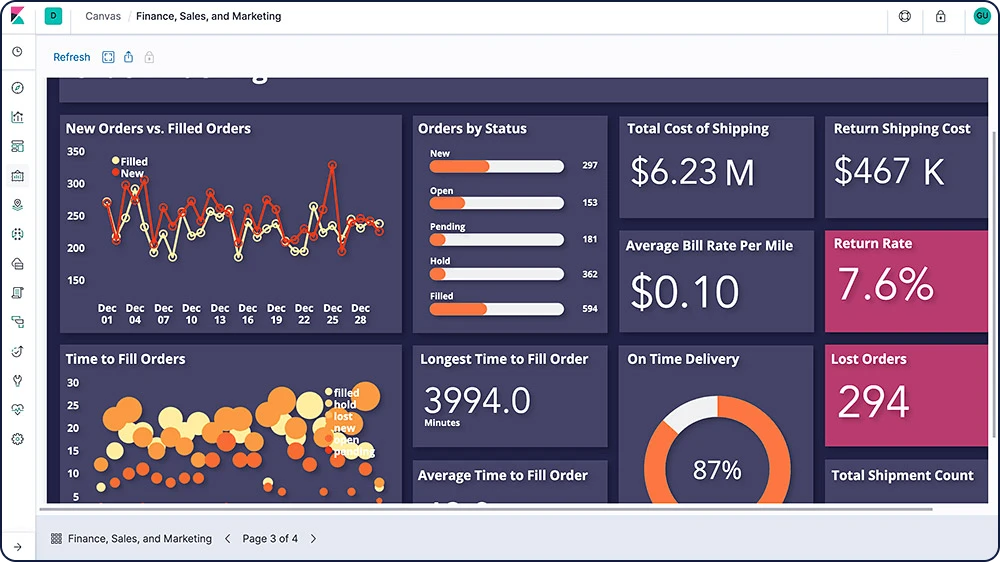Click the share workpad icon
This screenshot has width=1000, height=562.
(x=128, y=57)
